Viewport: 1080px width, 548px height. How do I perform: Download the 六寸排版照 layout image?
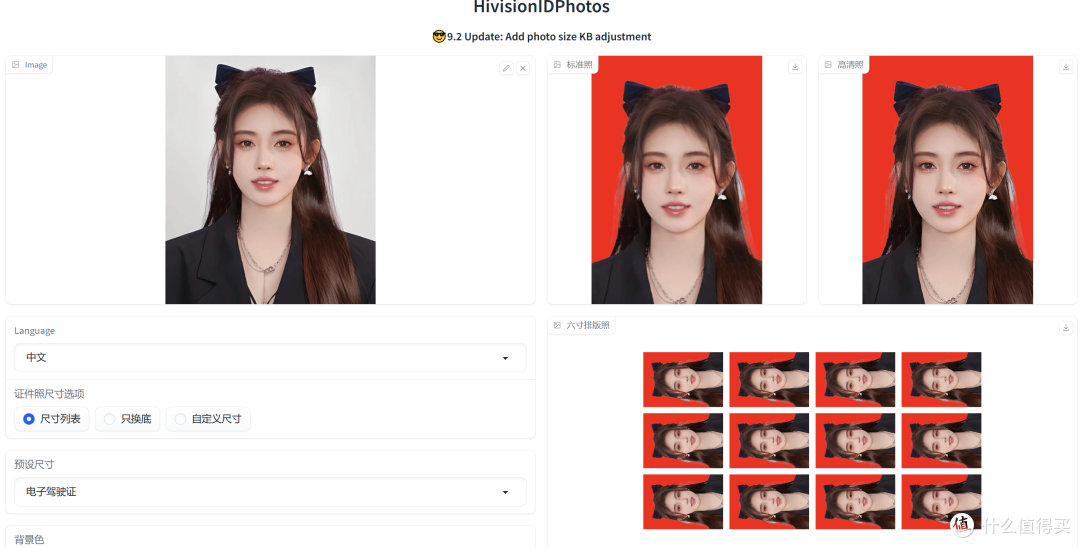pyautogui.click(x=1066, y=328)
